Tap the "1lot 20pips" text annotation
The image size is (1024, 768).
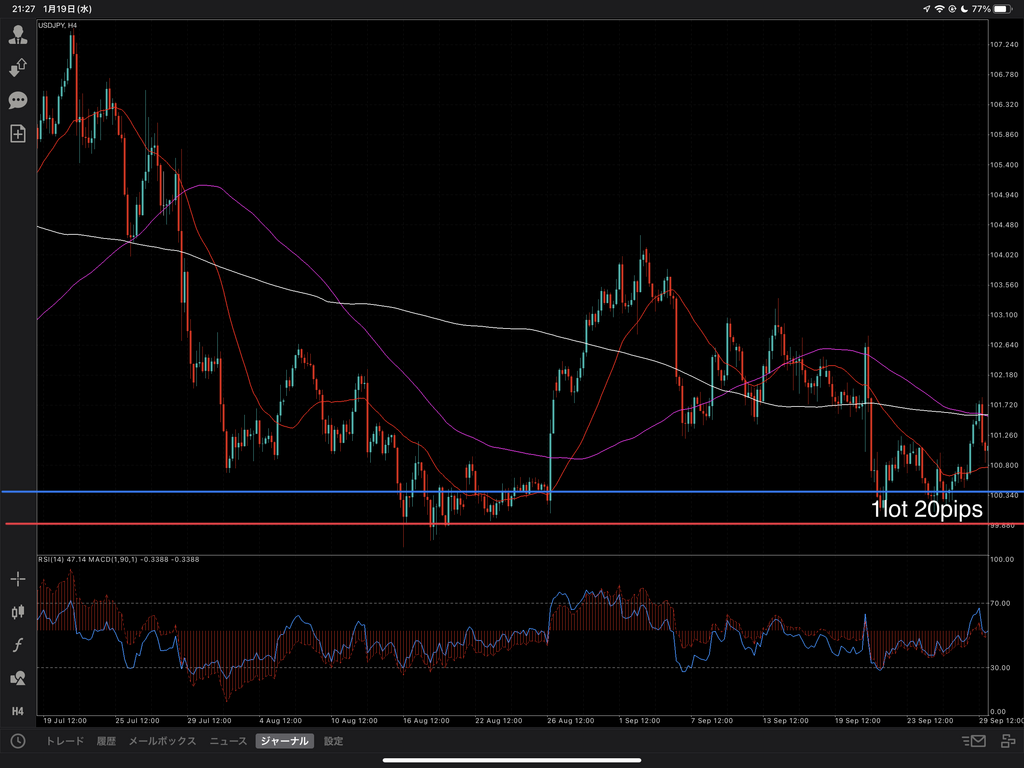pyautogui.click(x=927, y=509)
